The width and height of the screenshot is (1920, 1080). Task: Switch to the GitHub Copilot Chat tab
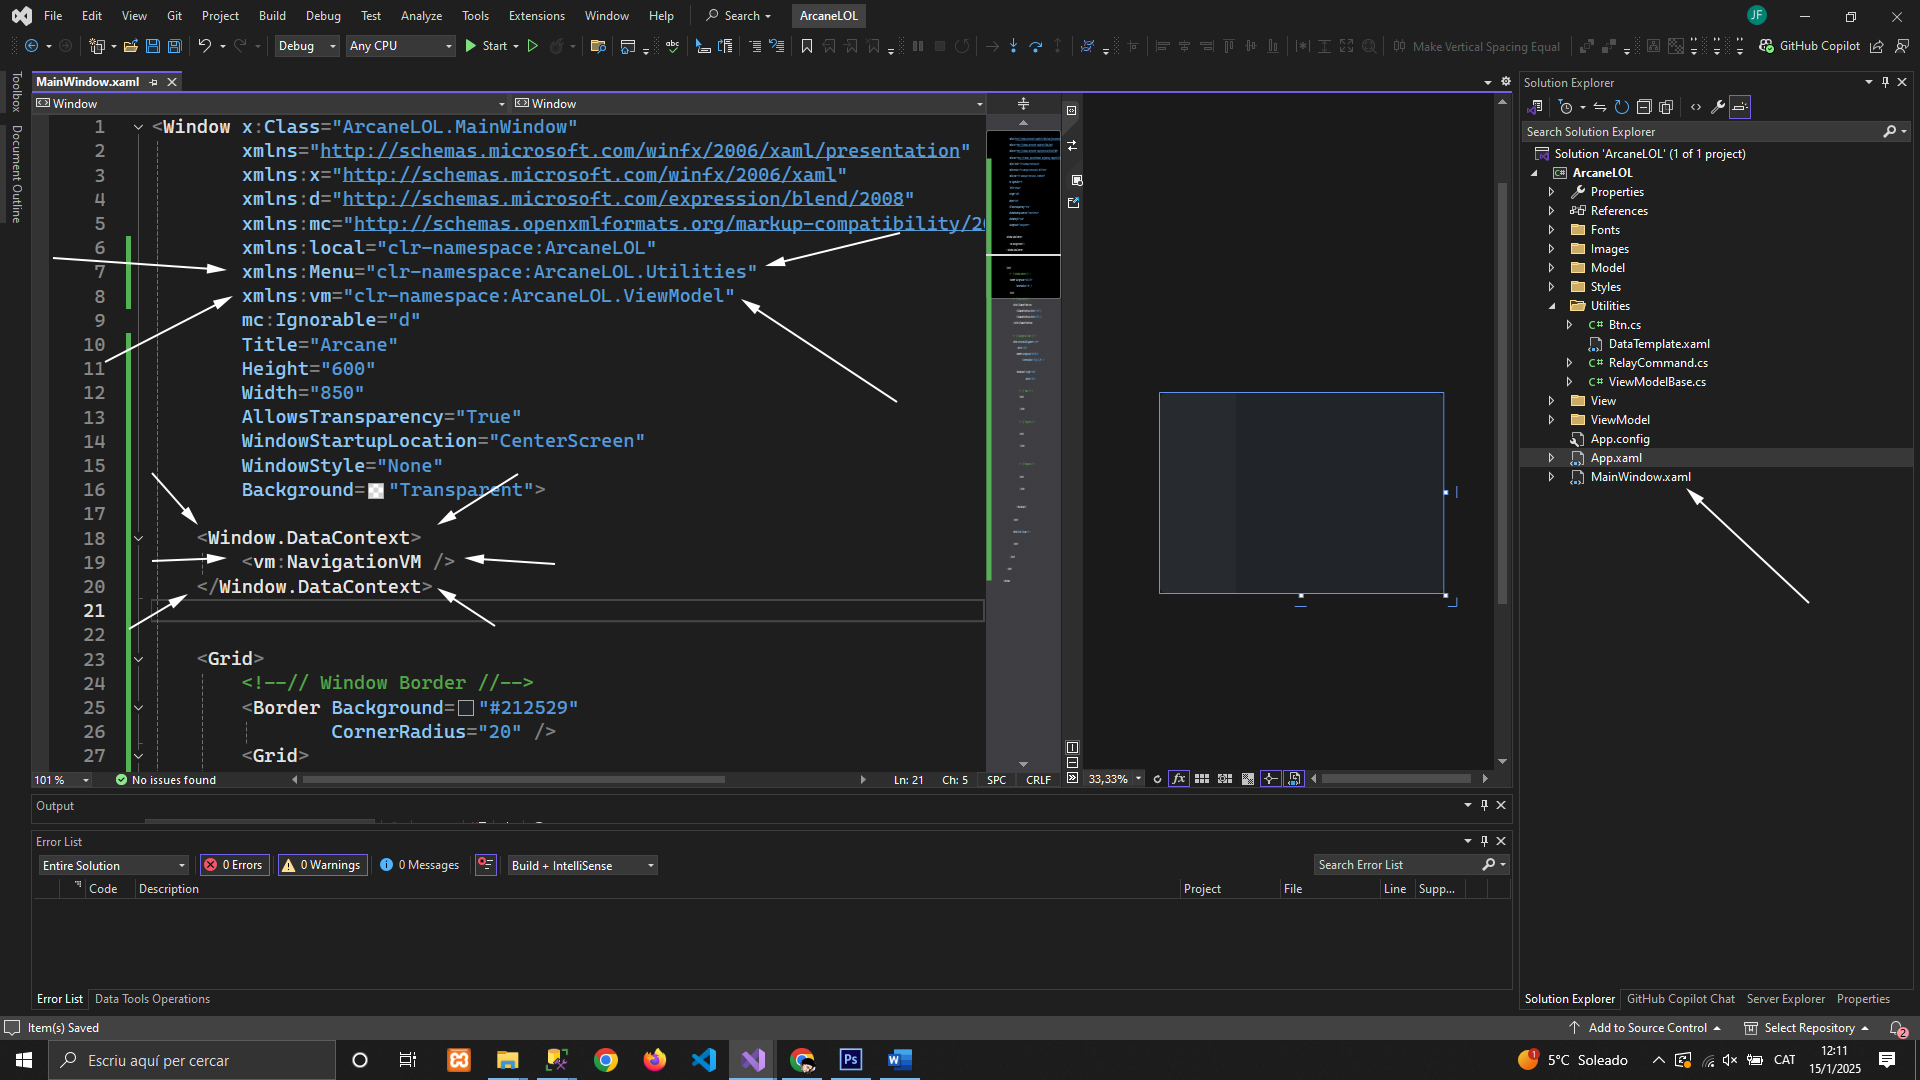1680,999
